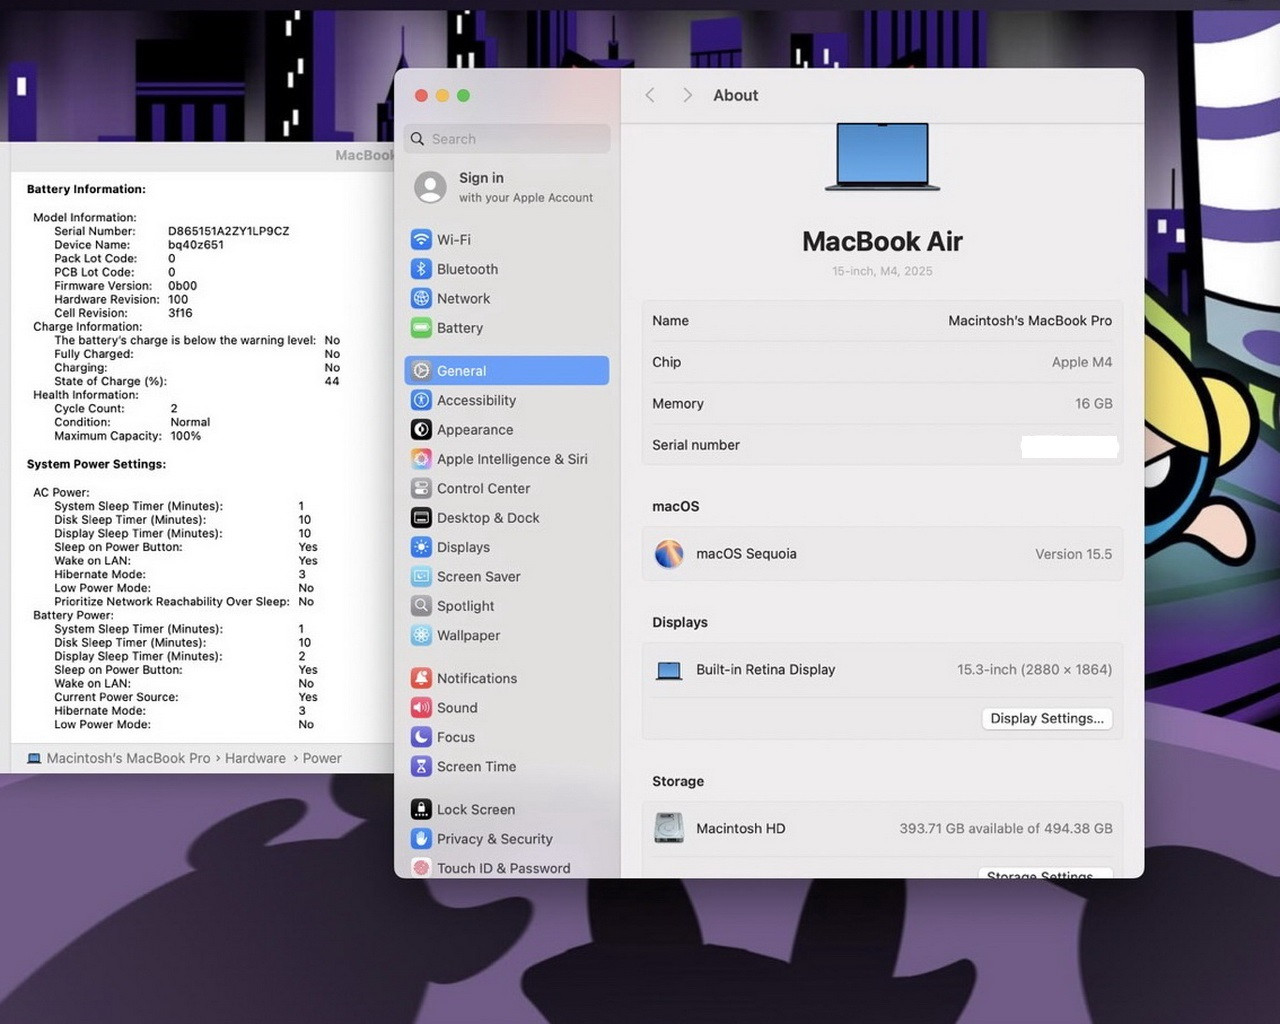Click the Built-in Retina Display icon
This screenshot has width=1280, height=1024.
(x=669, y=670)
